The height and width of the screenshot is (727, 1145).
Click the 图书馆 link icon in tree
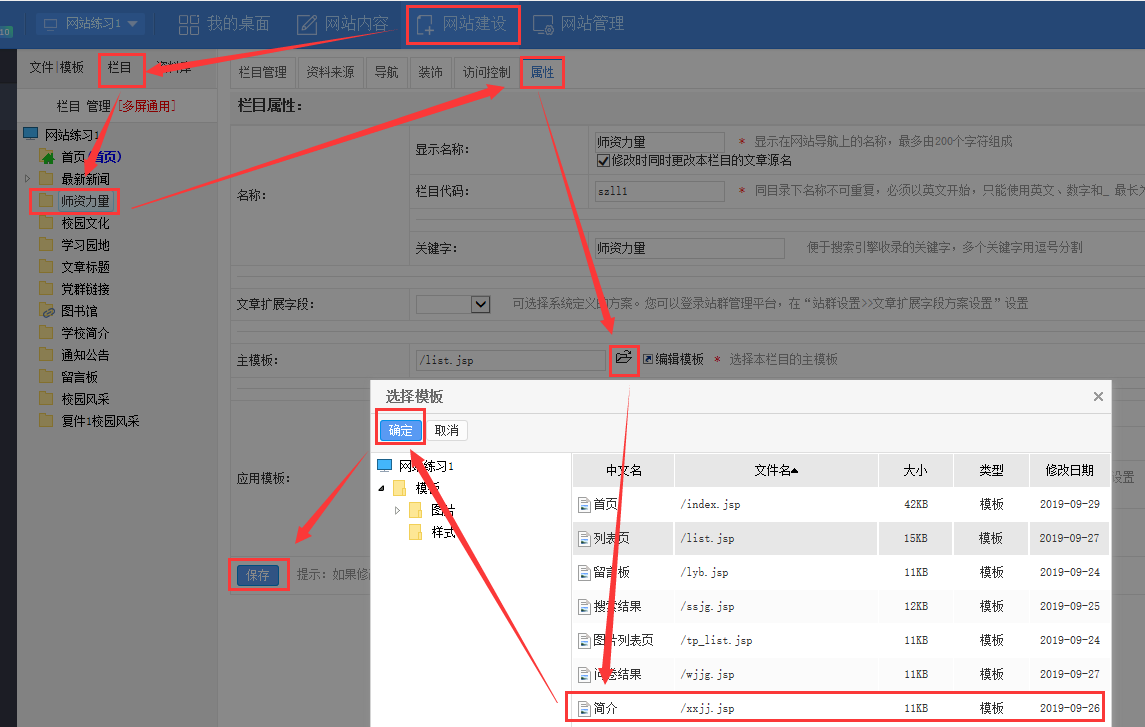pos(47,311)
